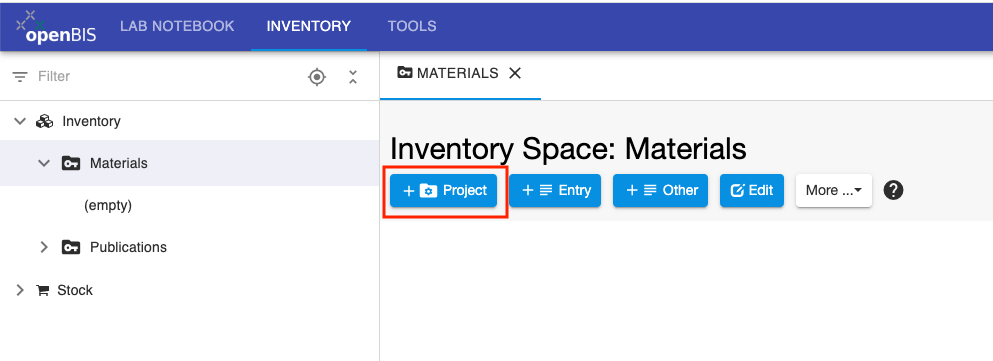Click the MATERIALS tab folder icon
This screenshot has width=993, height=361.
point(405,73)
